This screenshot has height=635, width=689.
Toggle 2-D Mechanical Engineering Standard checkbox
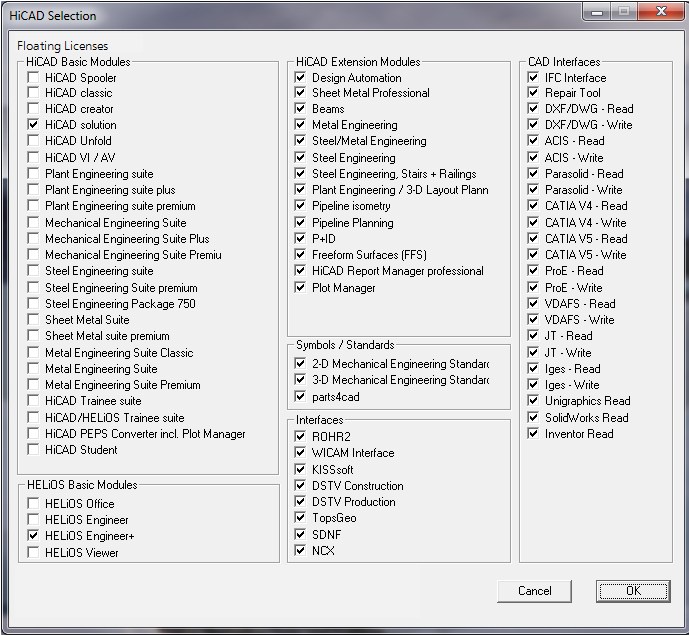[x=301, y=364]
